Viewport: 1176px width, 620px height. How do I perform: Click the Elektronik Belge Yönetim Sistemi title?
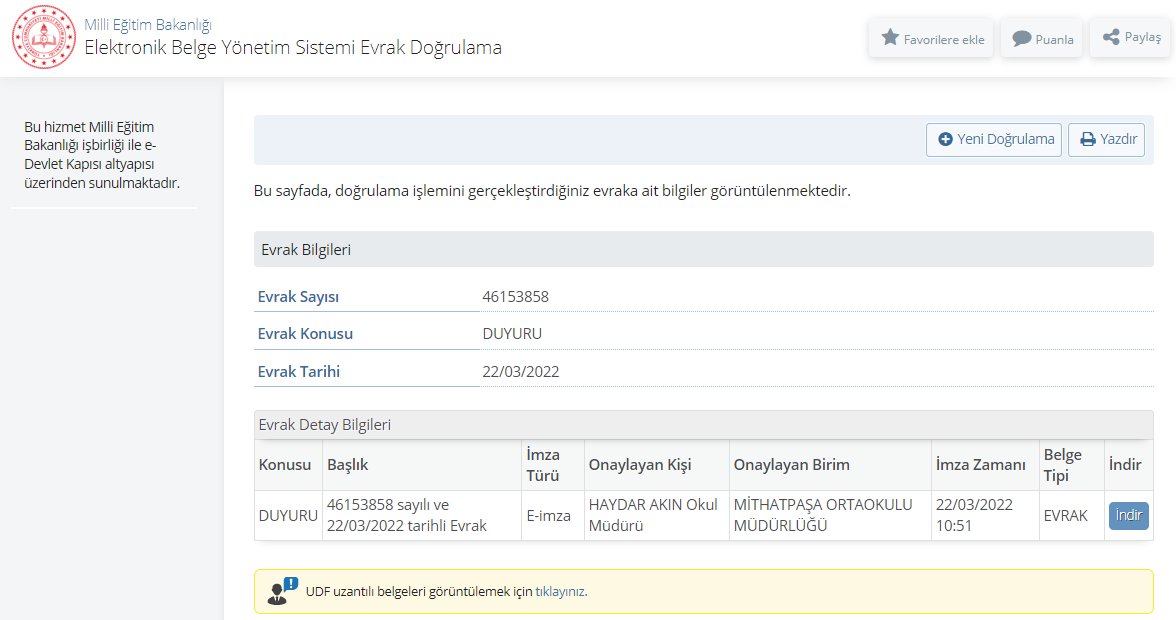click(x=293, y=47)
